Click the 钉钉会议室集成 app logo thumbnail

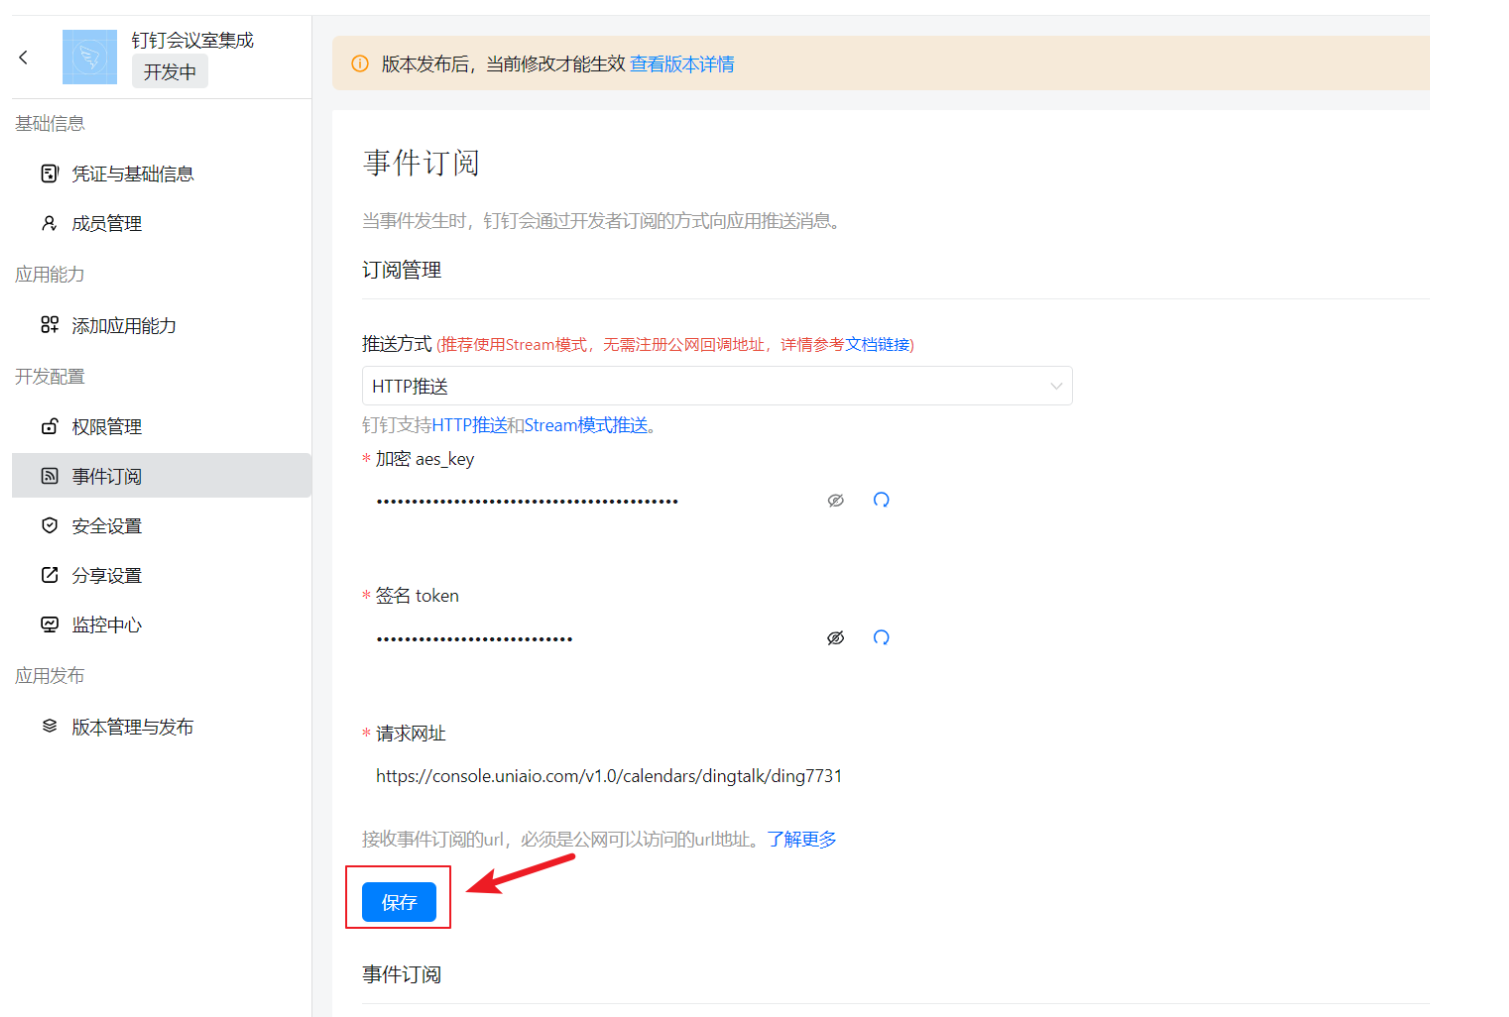(x=90, y=57)
